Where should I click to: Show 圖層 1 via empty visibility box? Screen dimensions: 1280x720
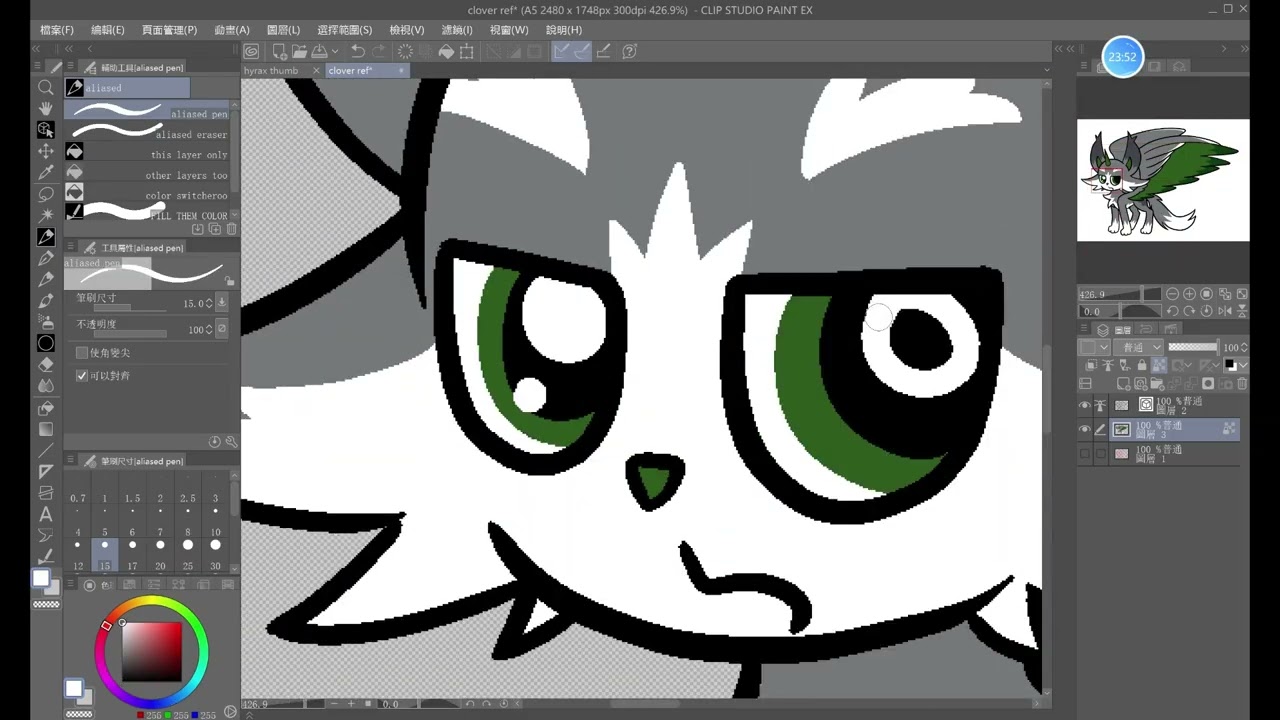coord(1085,453)
